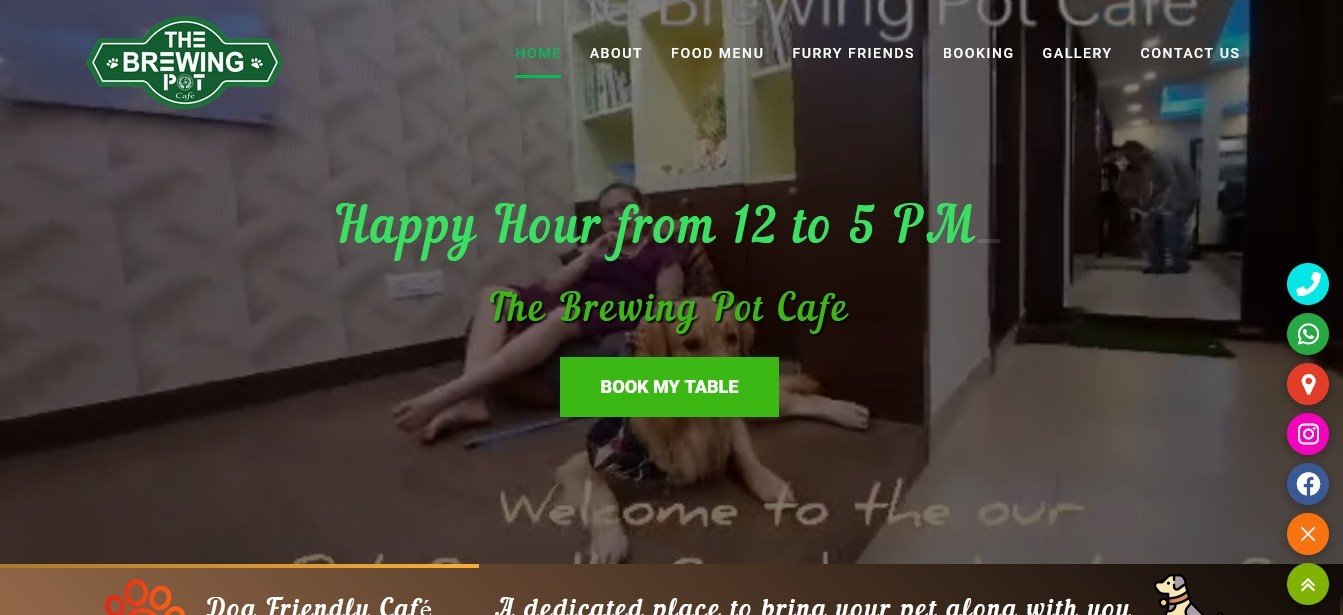This screenshot has width=1343, height=615.
Task: Click the green back-to-top double chevron
Action: [1307, 584]
